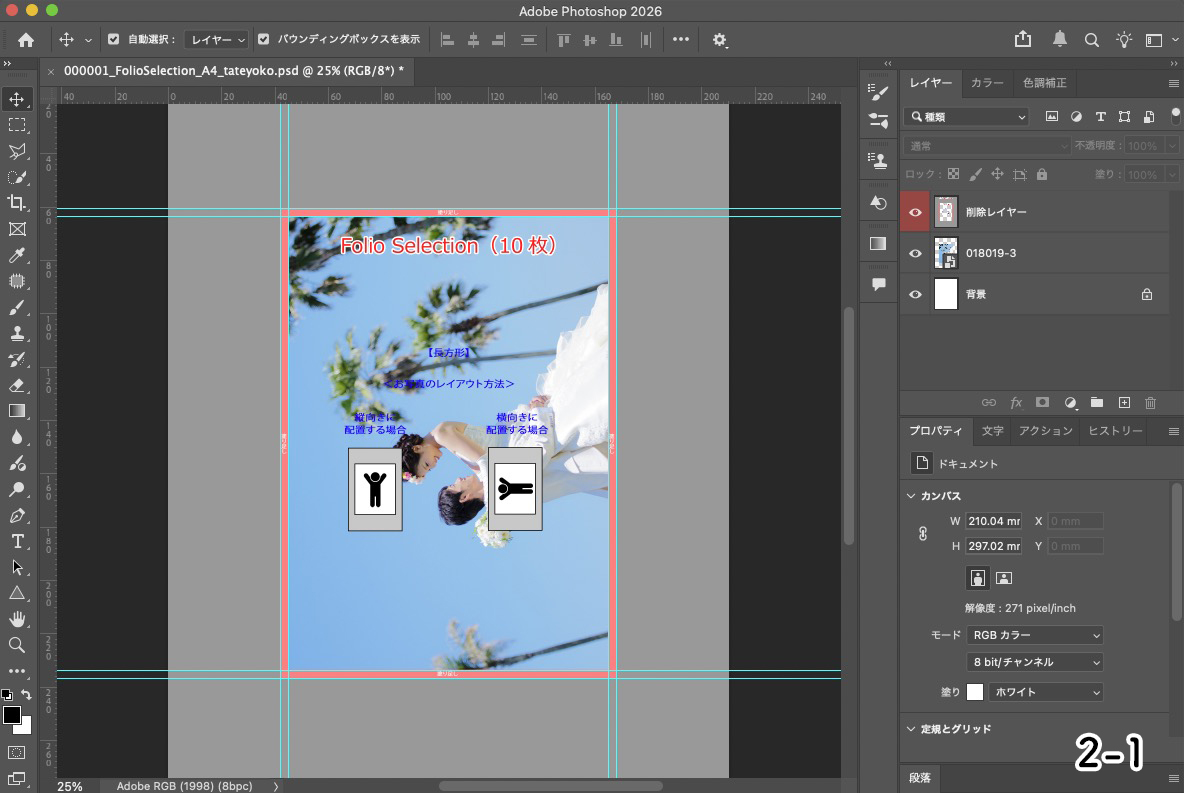This screenshot has height=793, width=1184.
Task: Hide the 削除レイヤー layer
Action: (915, 212)
